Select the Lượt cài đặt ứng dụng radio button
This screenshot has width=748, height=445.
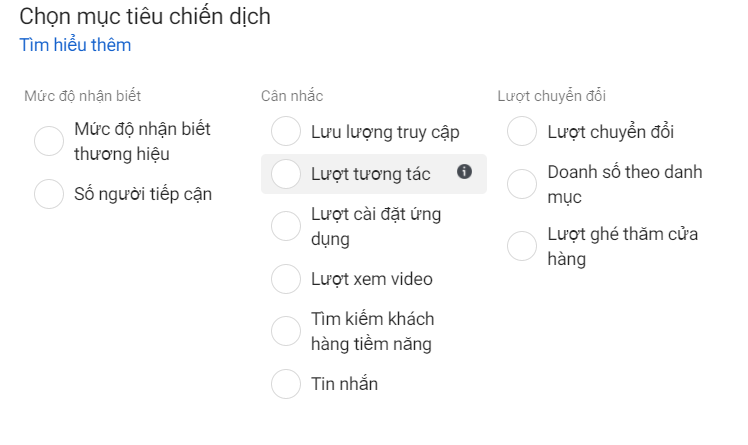pyautogui.click(x=286, y=226)
